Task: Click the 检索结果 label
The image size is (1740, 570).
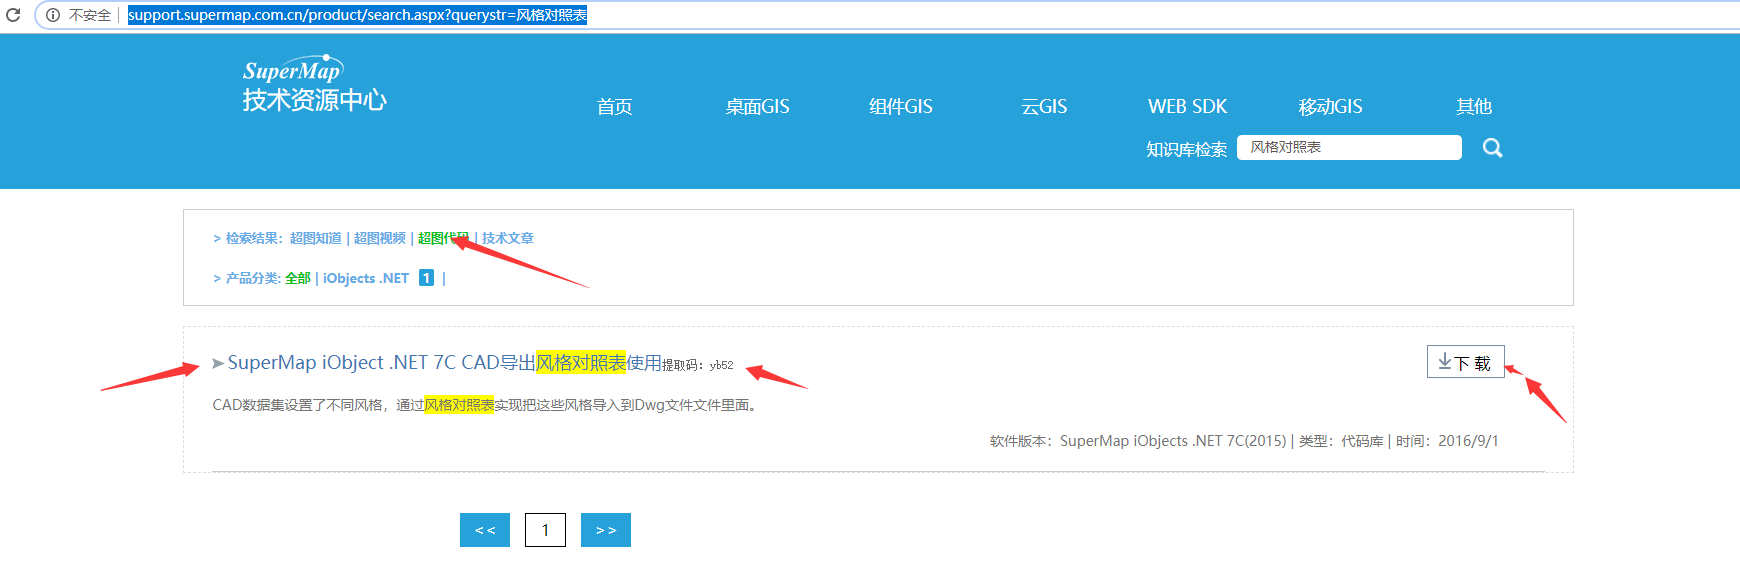Action: [254, 238]
